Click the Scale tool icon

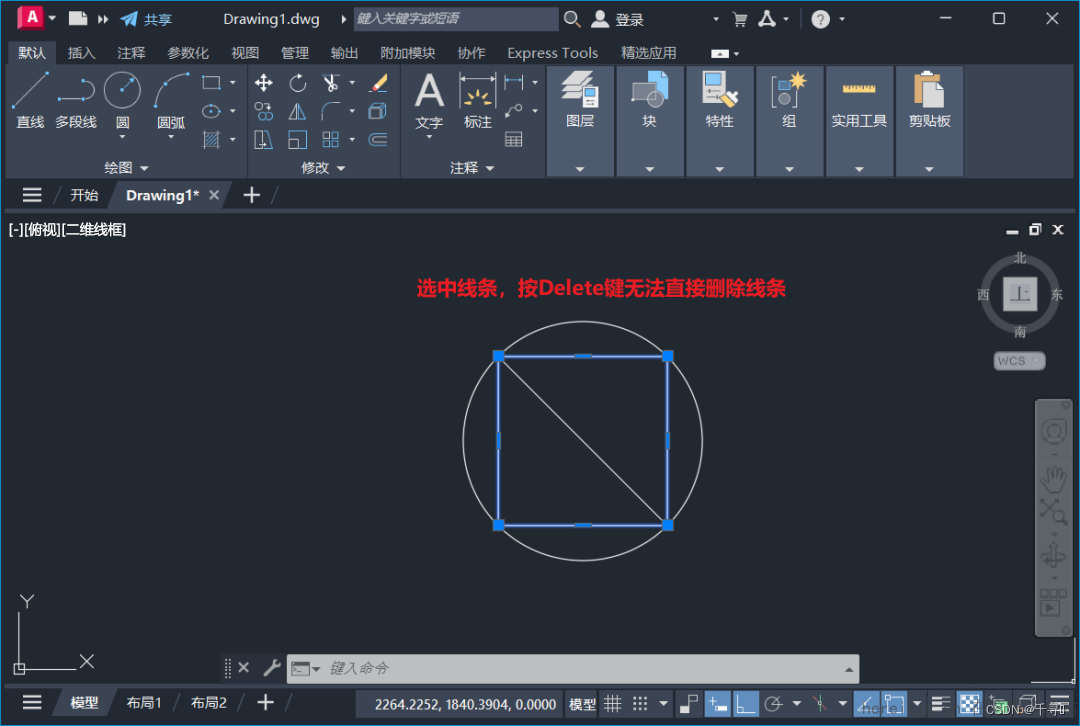tap(298, 140)
